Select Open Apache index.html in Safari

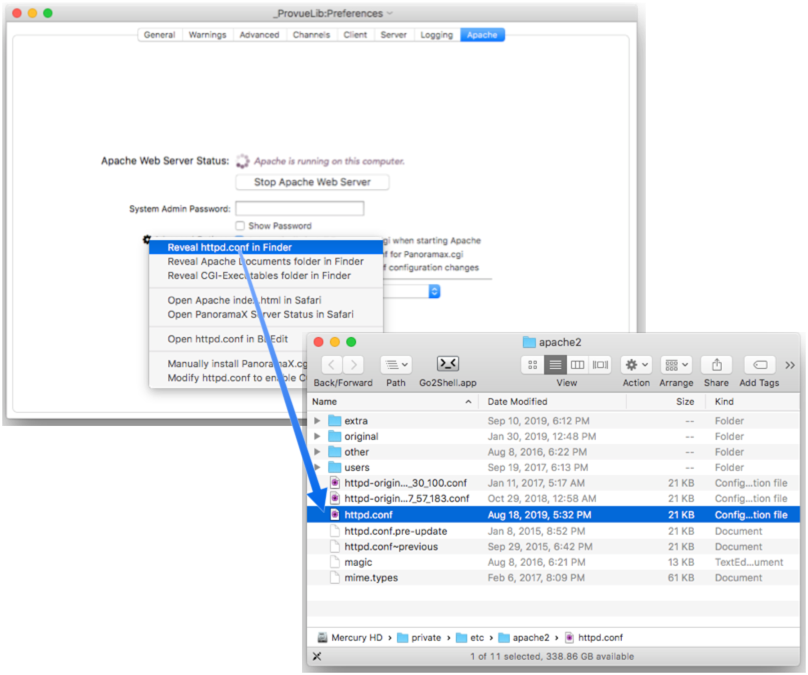[x=266, y=300]
